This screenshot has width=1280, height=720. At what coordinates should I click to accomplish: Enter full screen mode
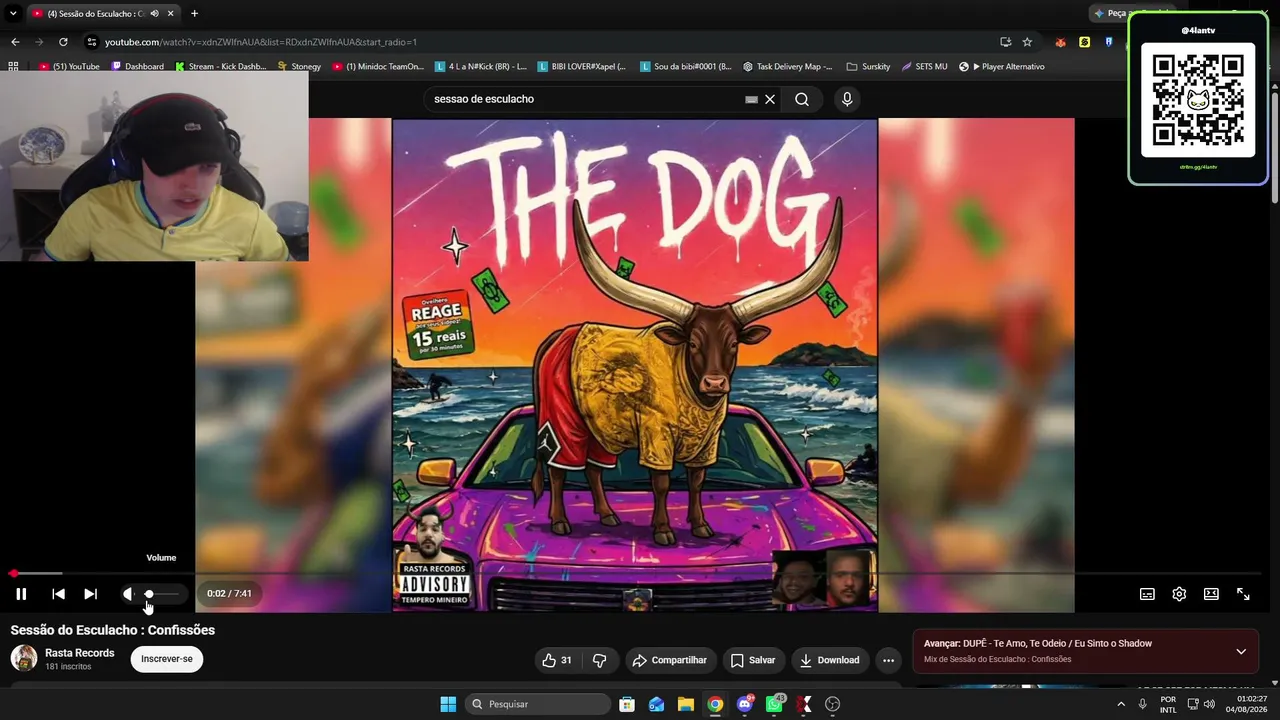coord(1243,594)
